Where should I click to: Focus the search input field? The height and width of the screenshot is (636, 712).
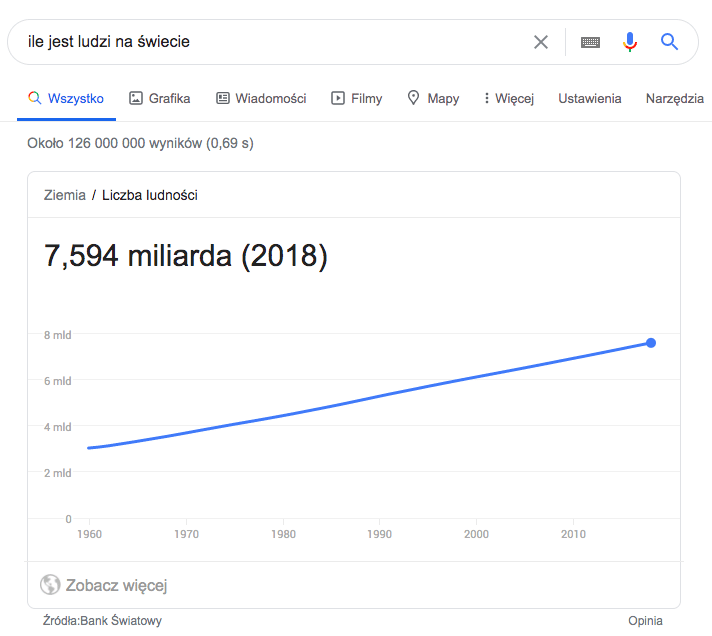tap(270, 42)
